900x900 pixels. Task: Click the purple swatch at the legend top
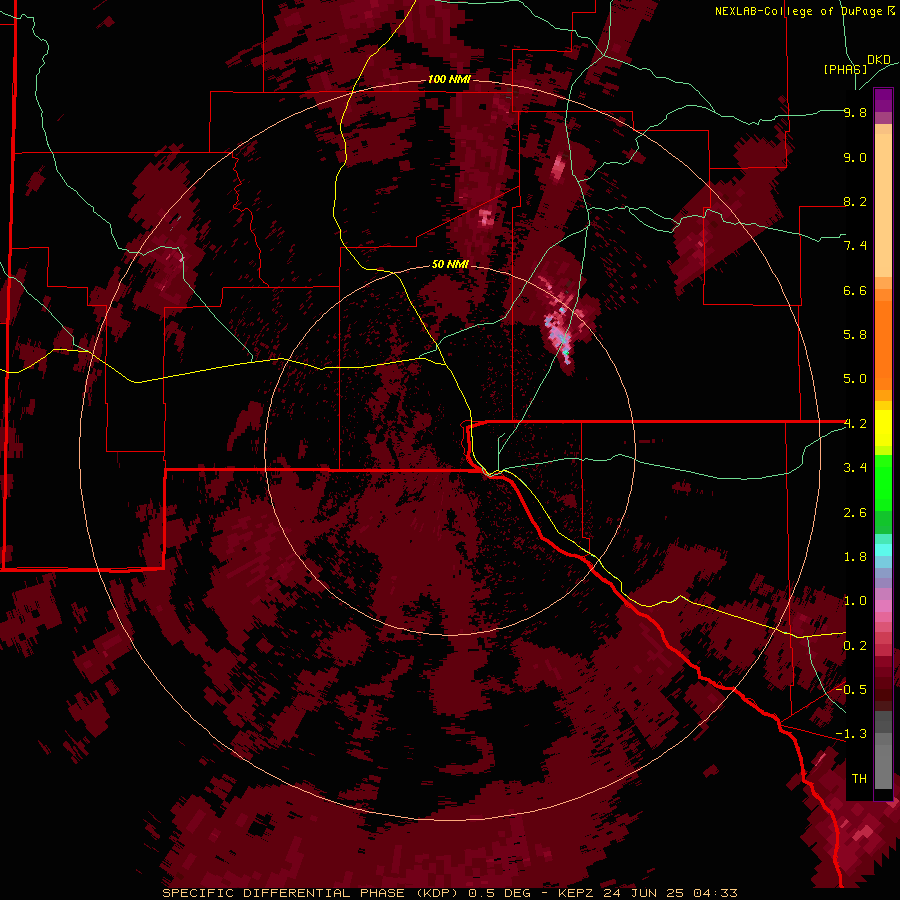tap(883, 100)
